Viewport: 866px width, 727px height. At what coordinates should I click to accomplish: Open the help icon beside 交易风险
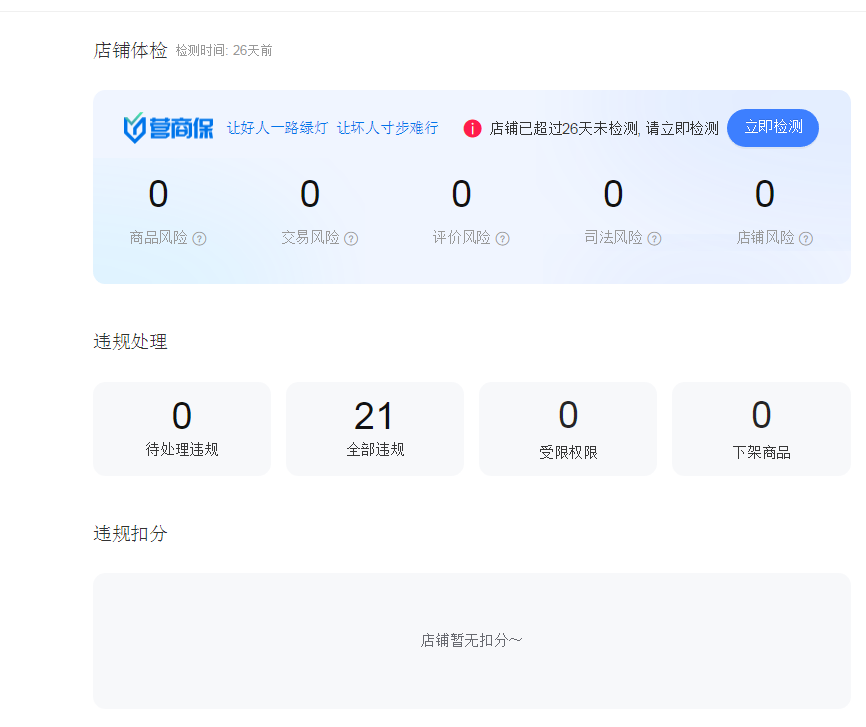pos(352,239)
